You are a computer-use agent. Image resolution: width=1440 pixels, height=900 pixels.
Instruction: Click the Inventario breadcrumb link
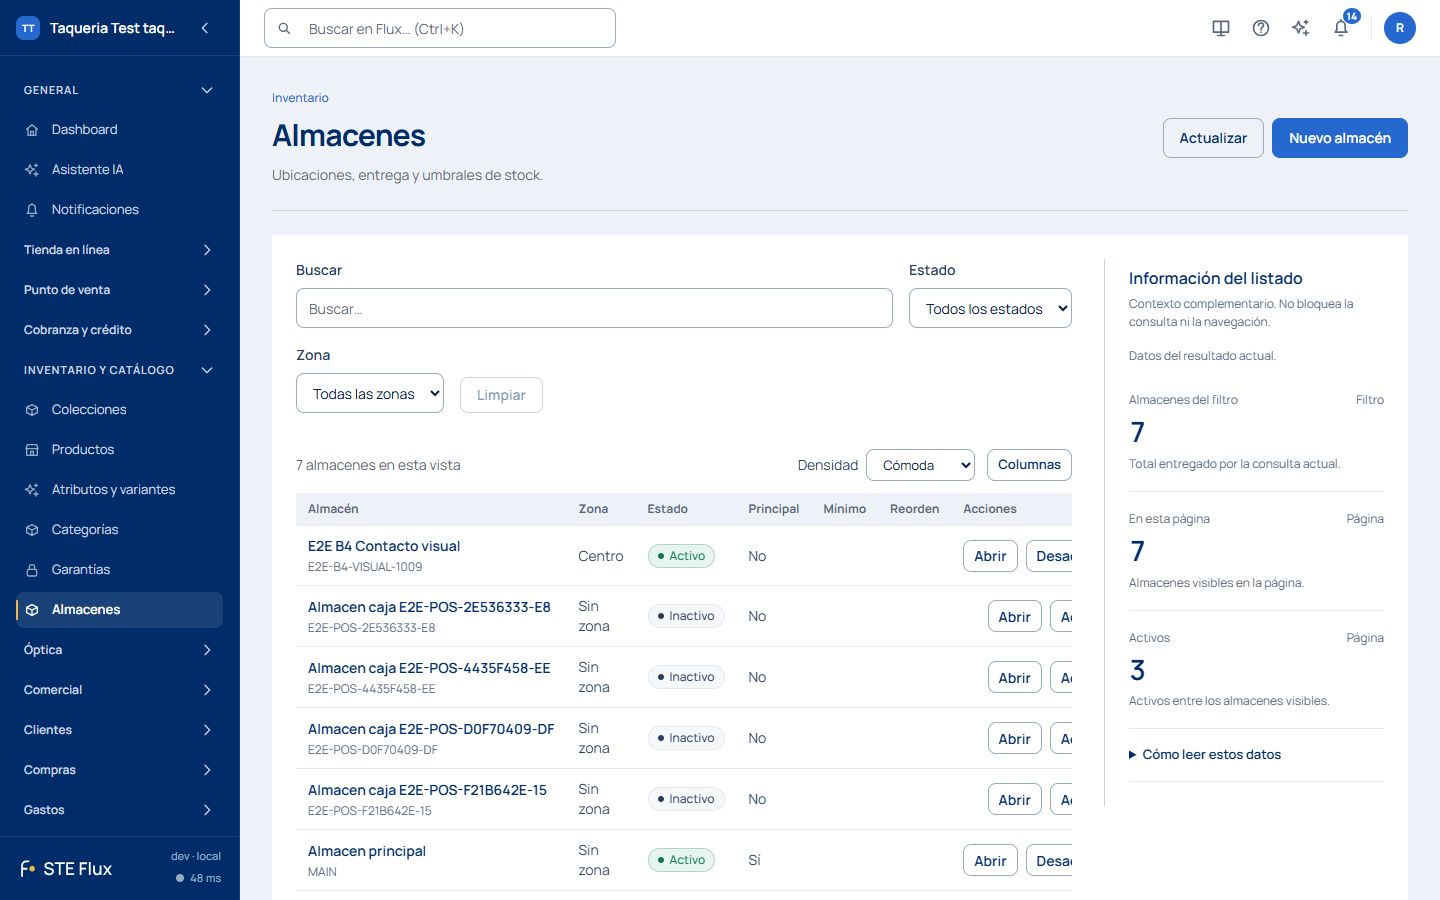tap(300, 98)
